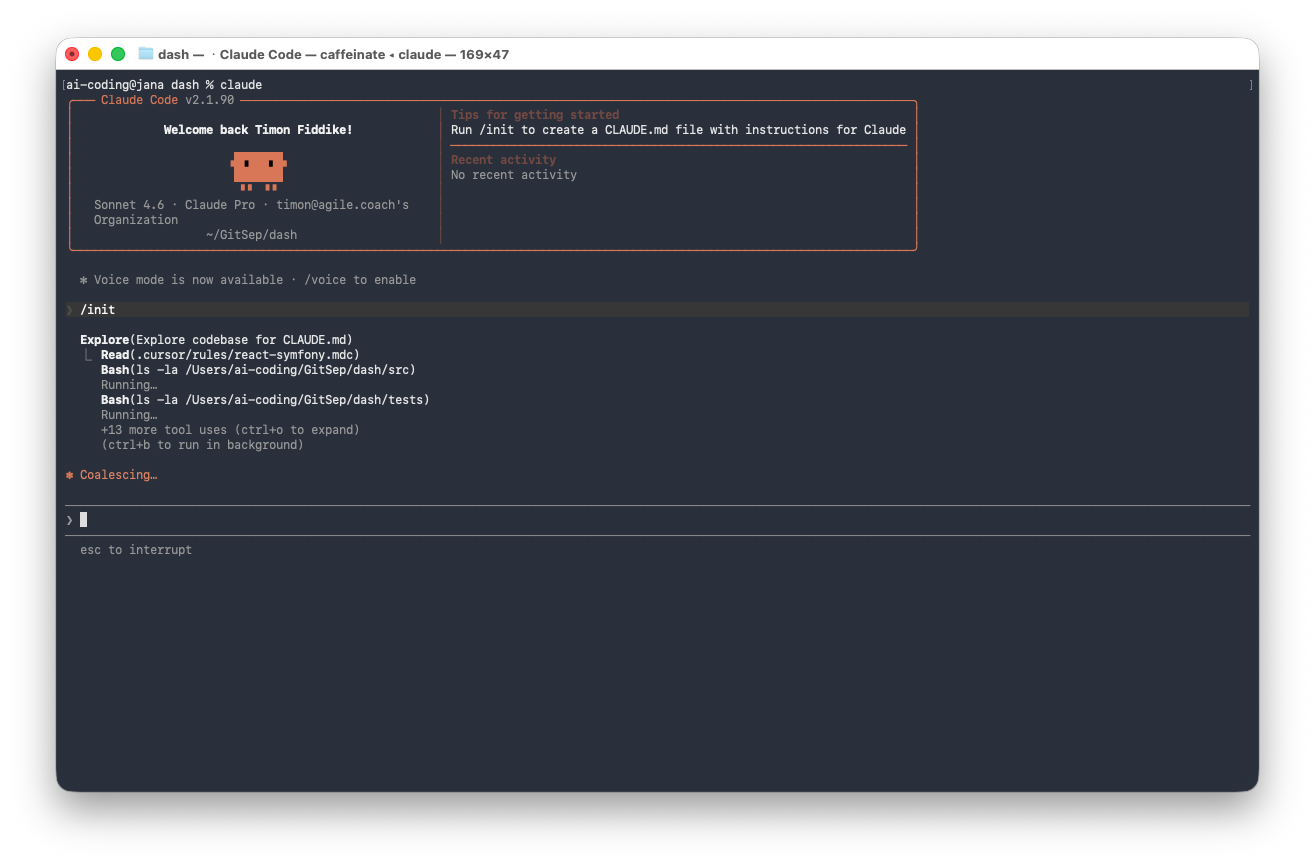Screen dimensions: 1315x866
Task: Click the tree branch marker before Read
Action: tap(89, 356)
